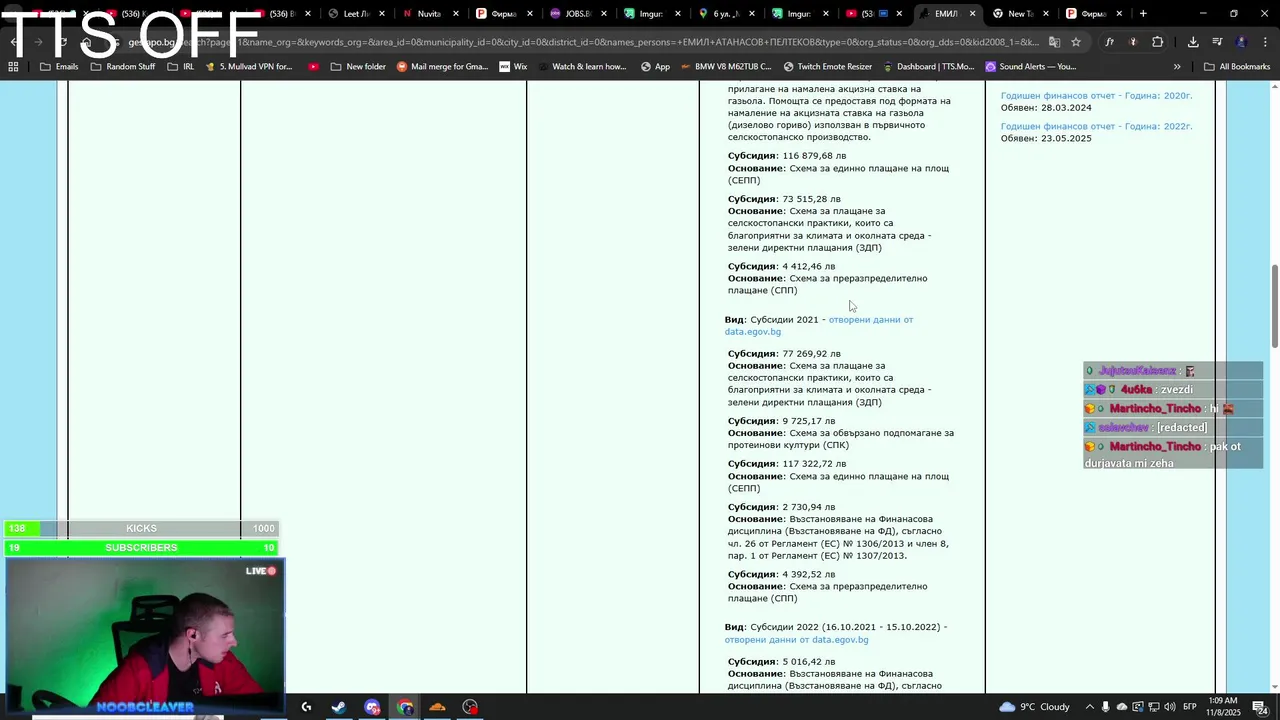Screen dimensions: 1280x720
Task: Click the first pinned taskbar app icon
Action: point(306,707)
